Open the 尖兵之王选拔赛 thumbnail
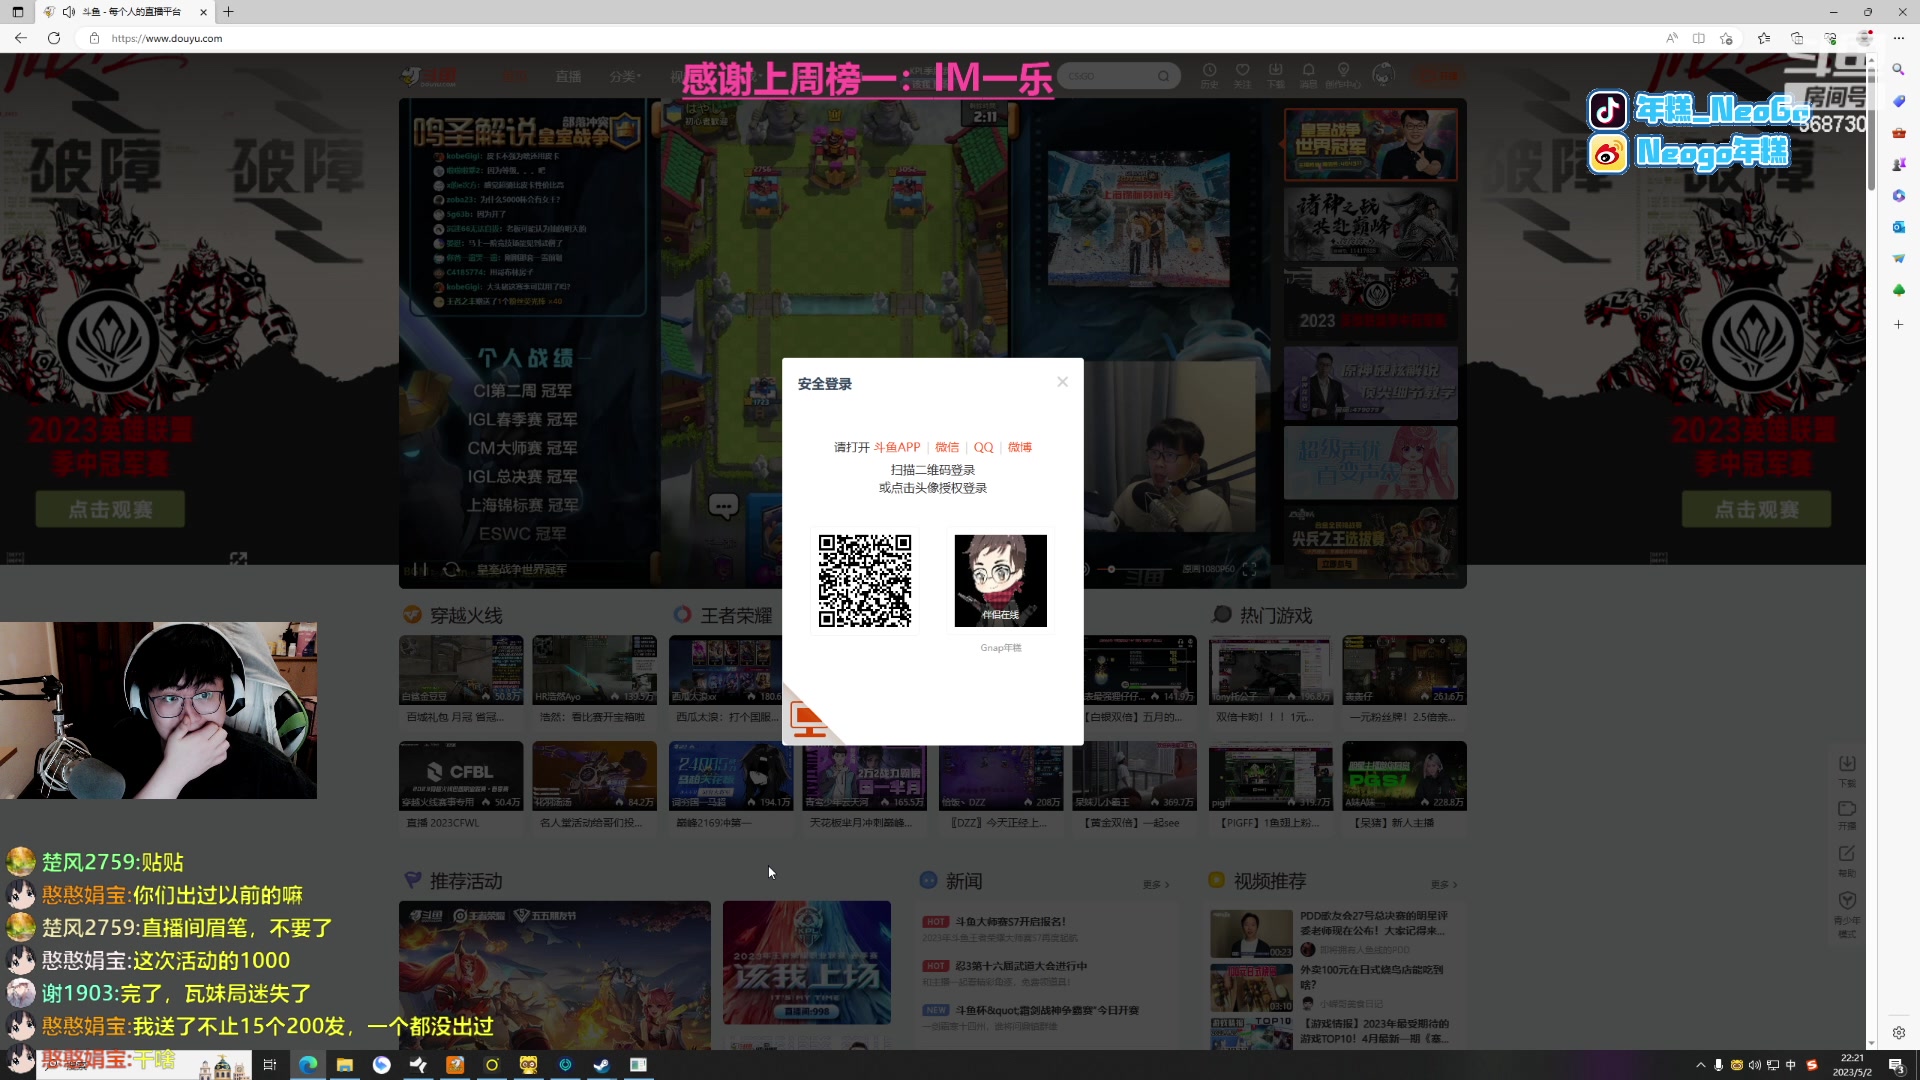The image size is (1920, 1080). tap(1370, 541)
